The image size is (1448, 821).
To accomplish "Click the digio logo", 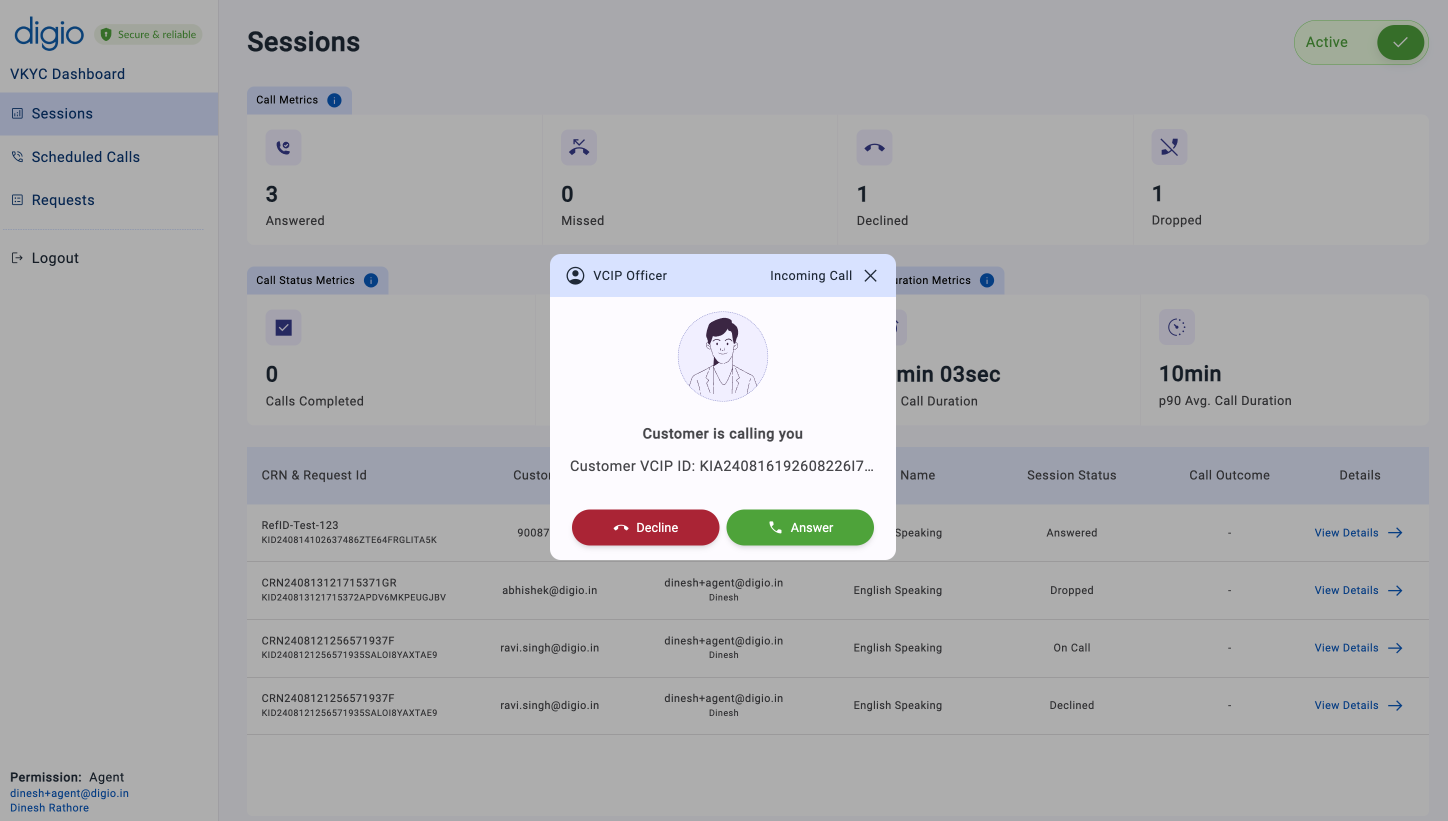I will (x=49, y=32).
